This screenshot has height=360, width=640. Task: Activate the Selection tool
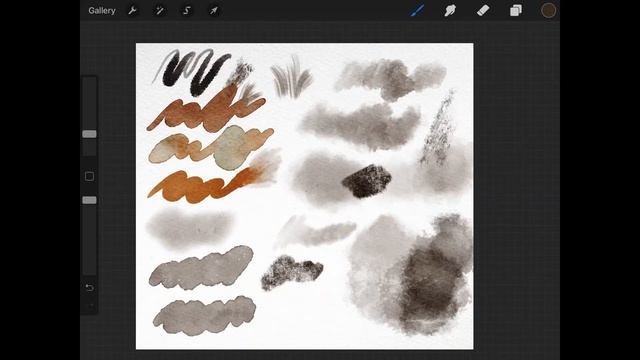187,11
